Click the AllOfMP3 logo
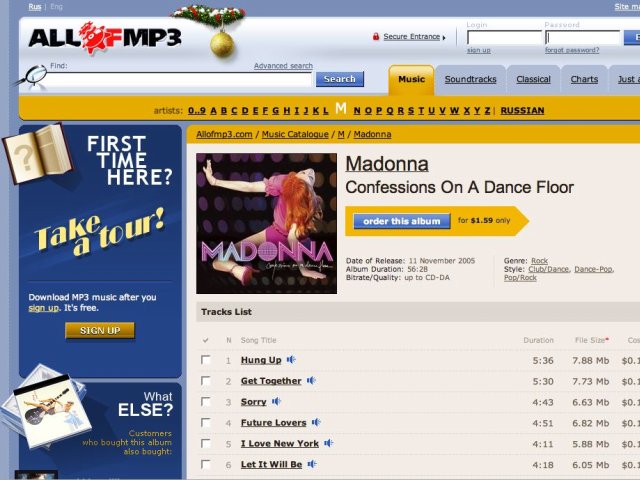 (105, 38)
